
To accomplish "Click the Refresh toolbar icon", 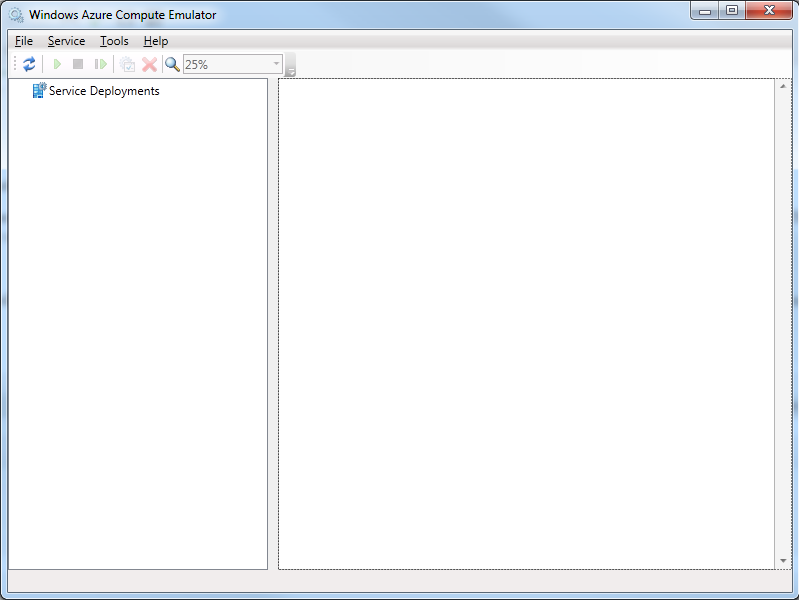I will [x=29, y=64].
